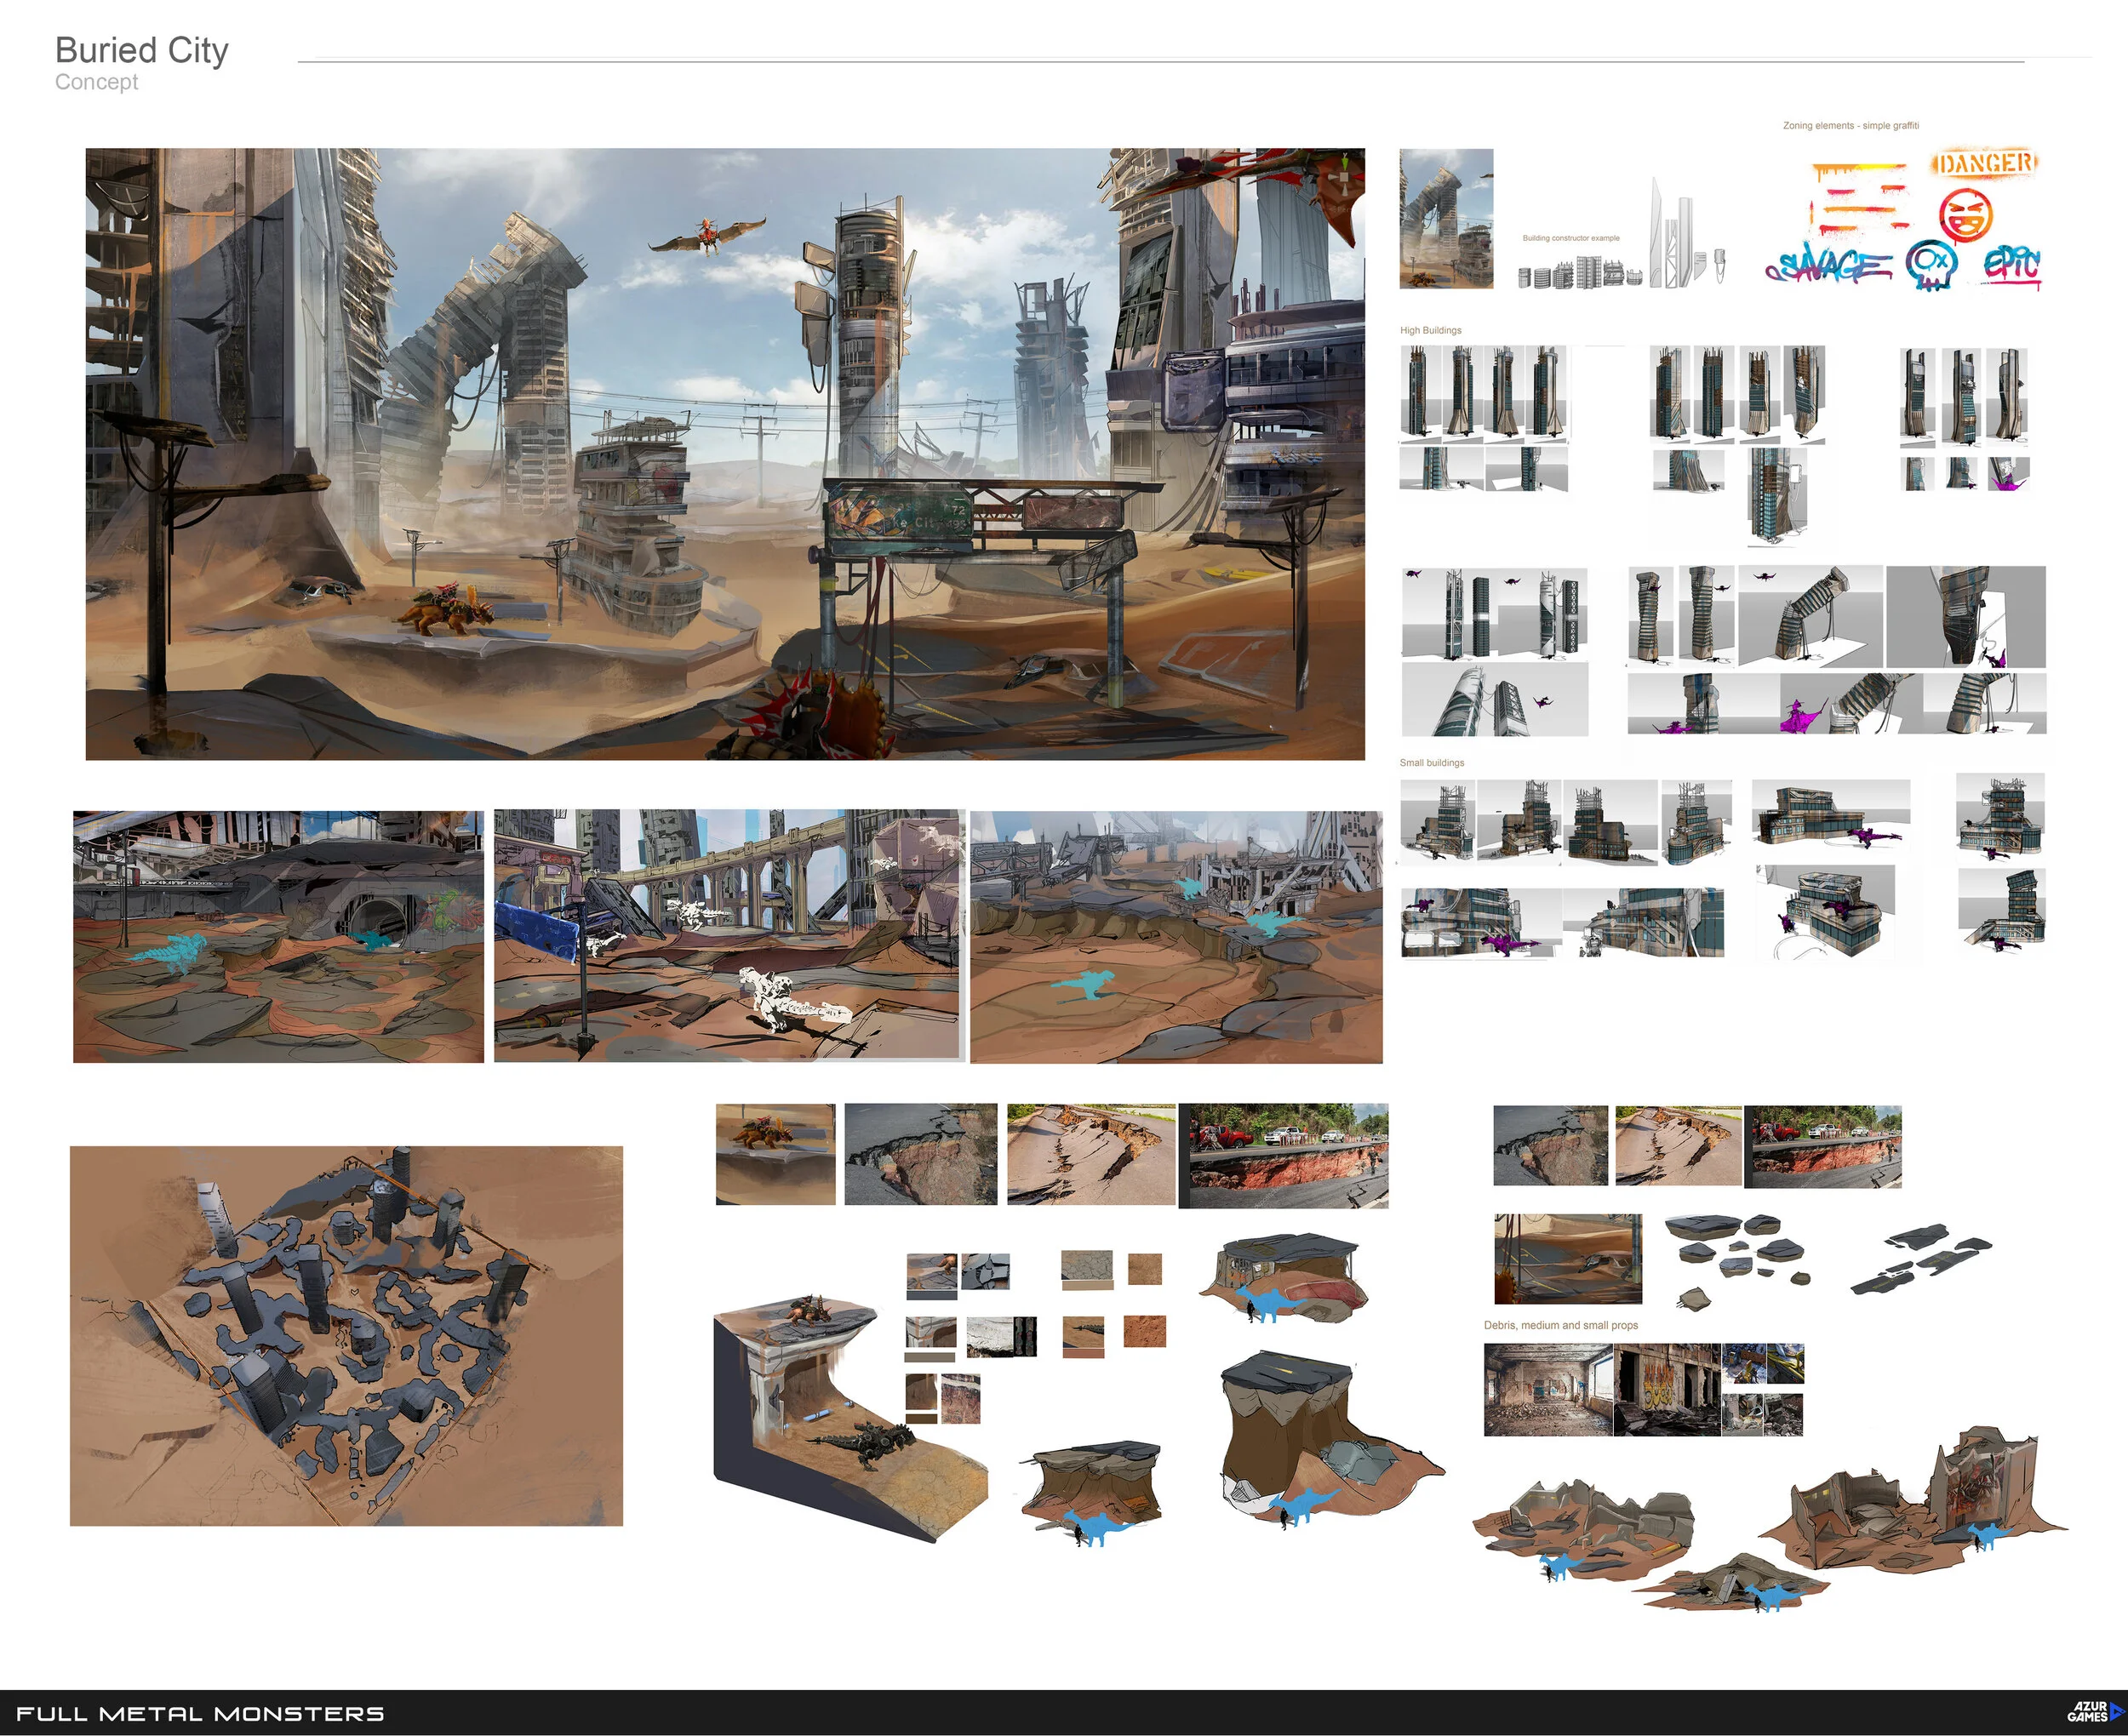Open the white mech skeleton street sketch
Screen dimensions: 2128x1736
(x=729, y=935)
